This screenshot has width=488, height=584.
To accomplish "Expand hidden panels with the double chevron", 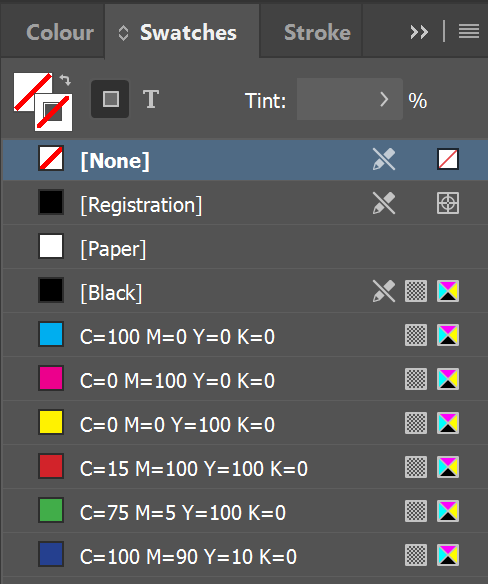I will point(419,32).
